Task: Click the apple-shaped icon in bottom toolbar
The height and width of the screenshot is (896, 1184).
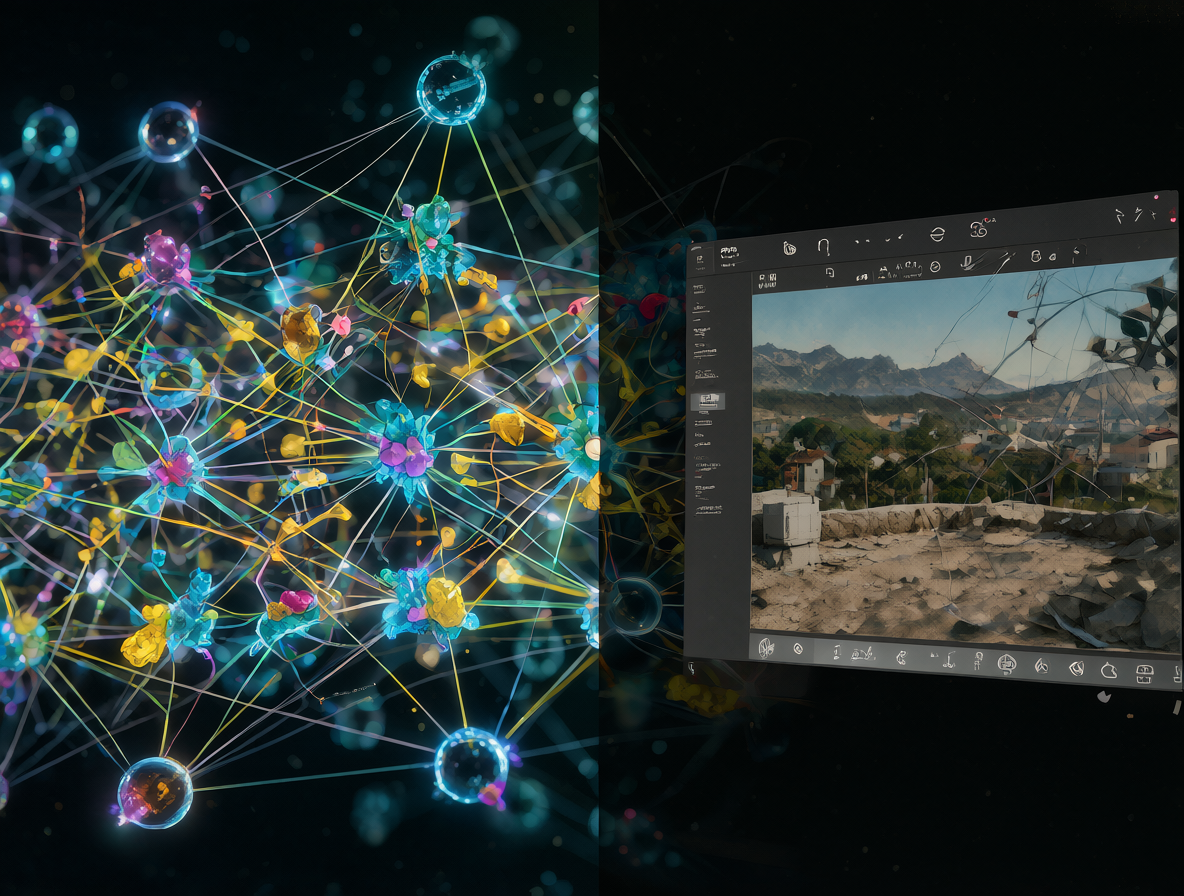Action: click(1108, 670)
